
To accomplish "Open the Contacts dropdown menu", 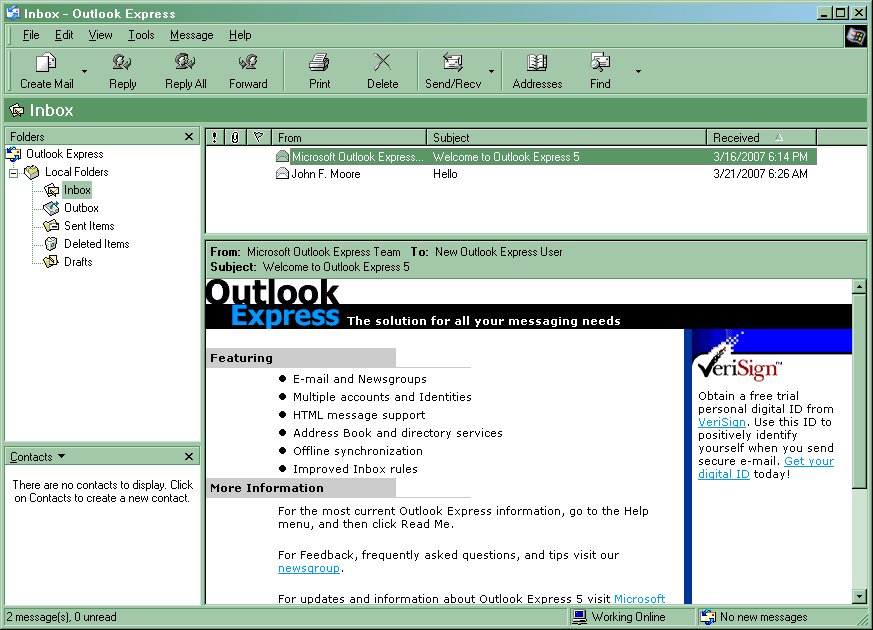I will point(61,456).
